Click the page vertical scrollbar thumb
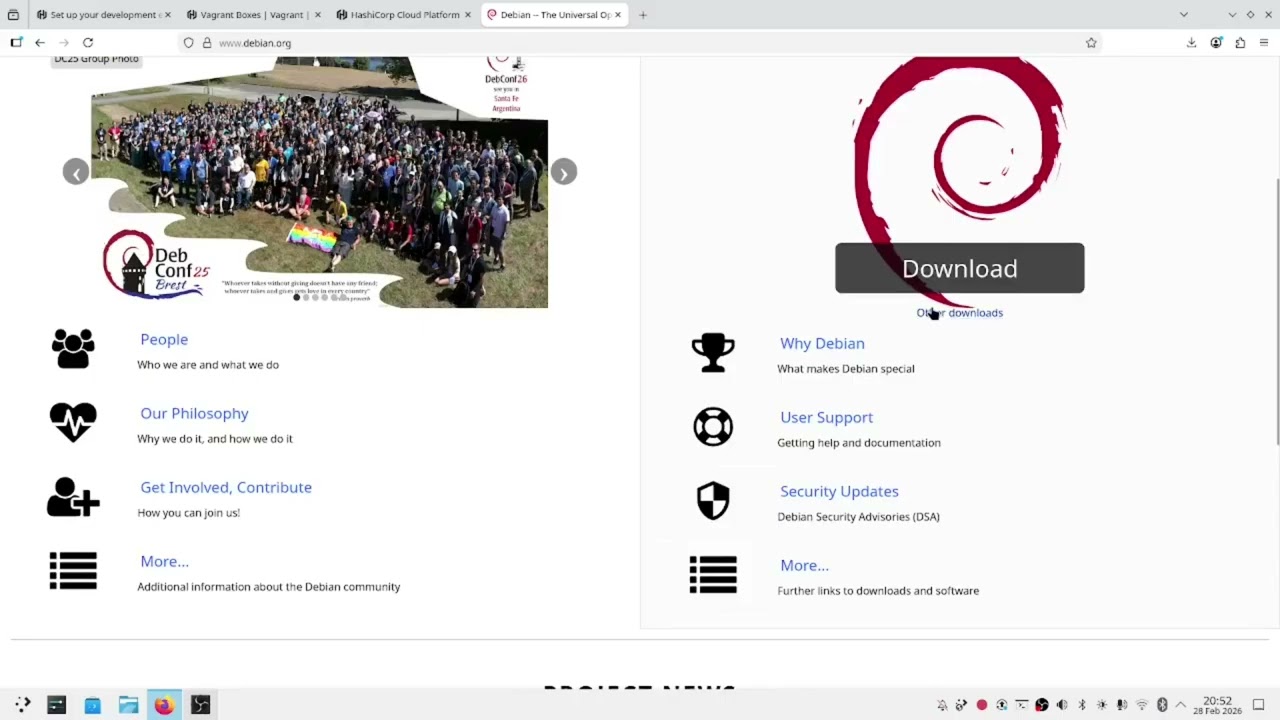 click(1277, 312)
